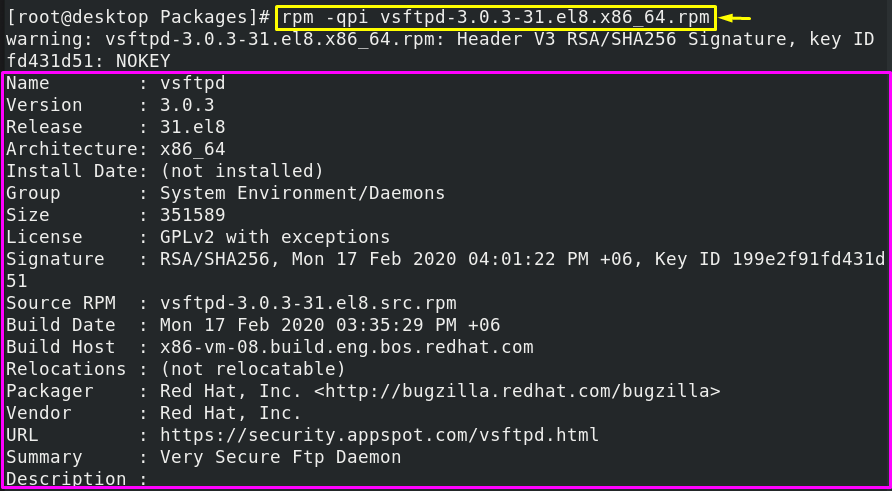Open the security.appspot.com vsftpd URL
Screen dimensions: 892x491
coord(379,436)
